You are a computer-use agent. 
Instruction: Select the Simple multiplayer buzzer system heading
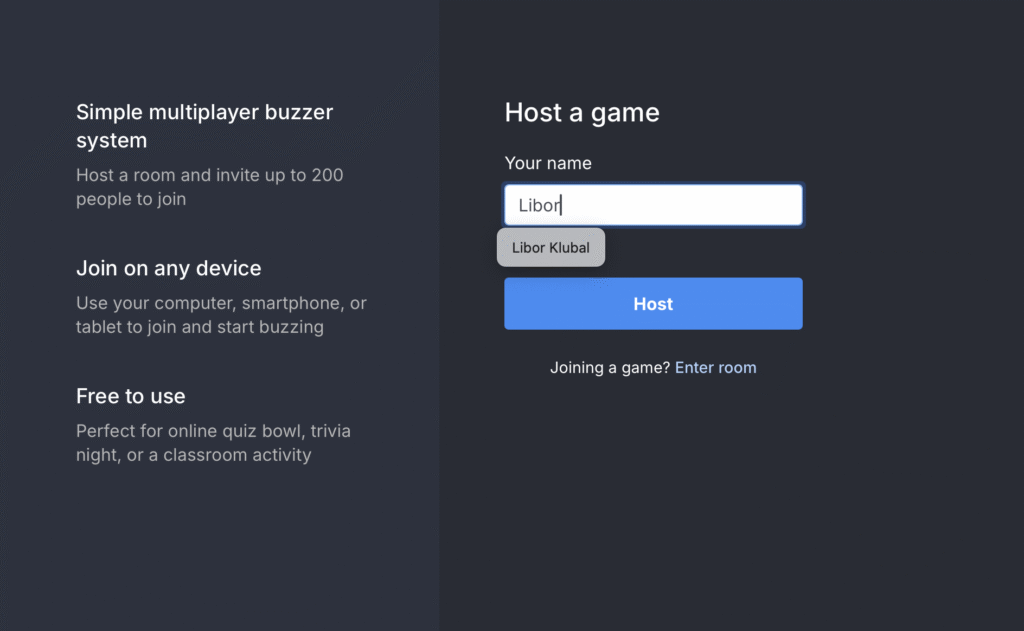tap(204, 126)
